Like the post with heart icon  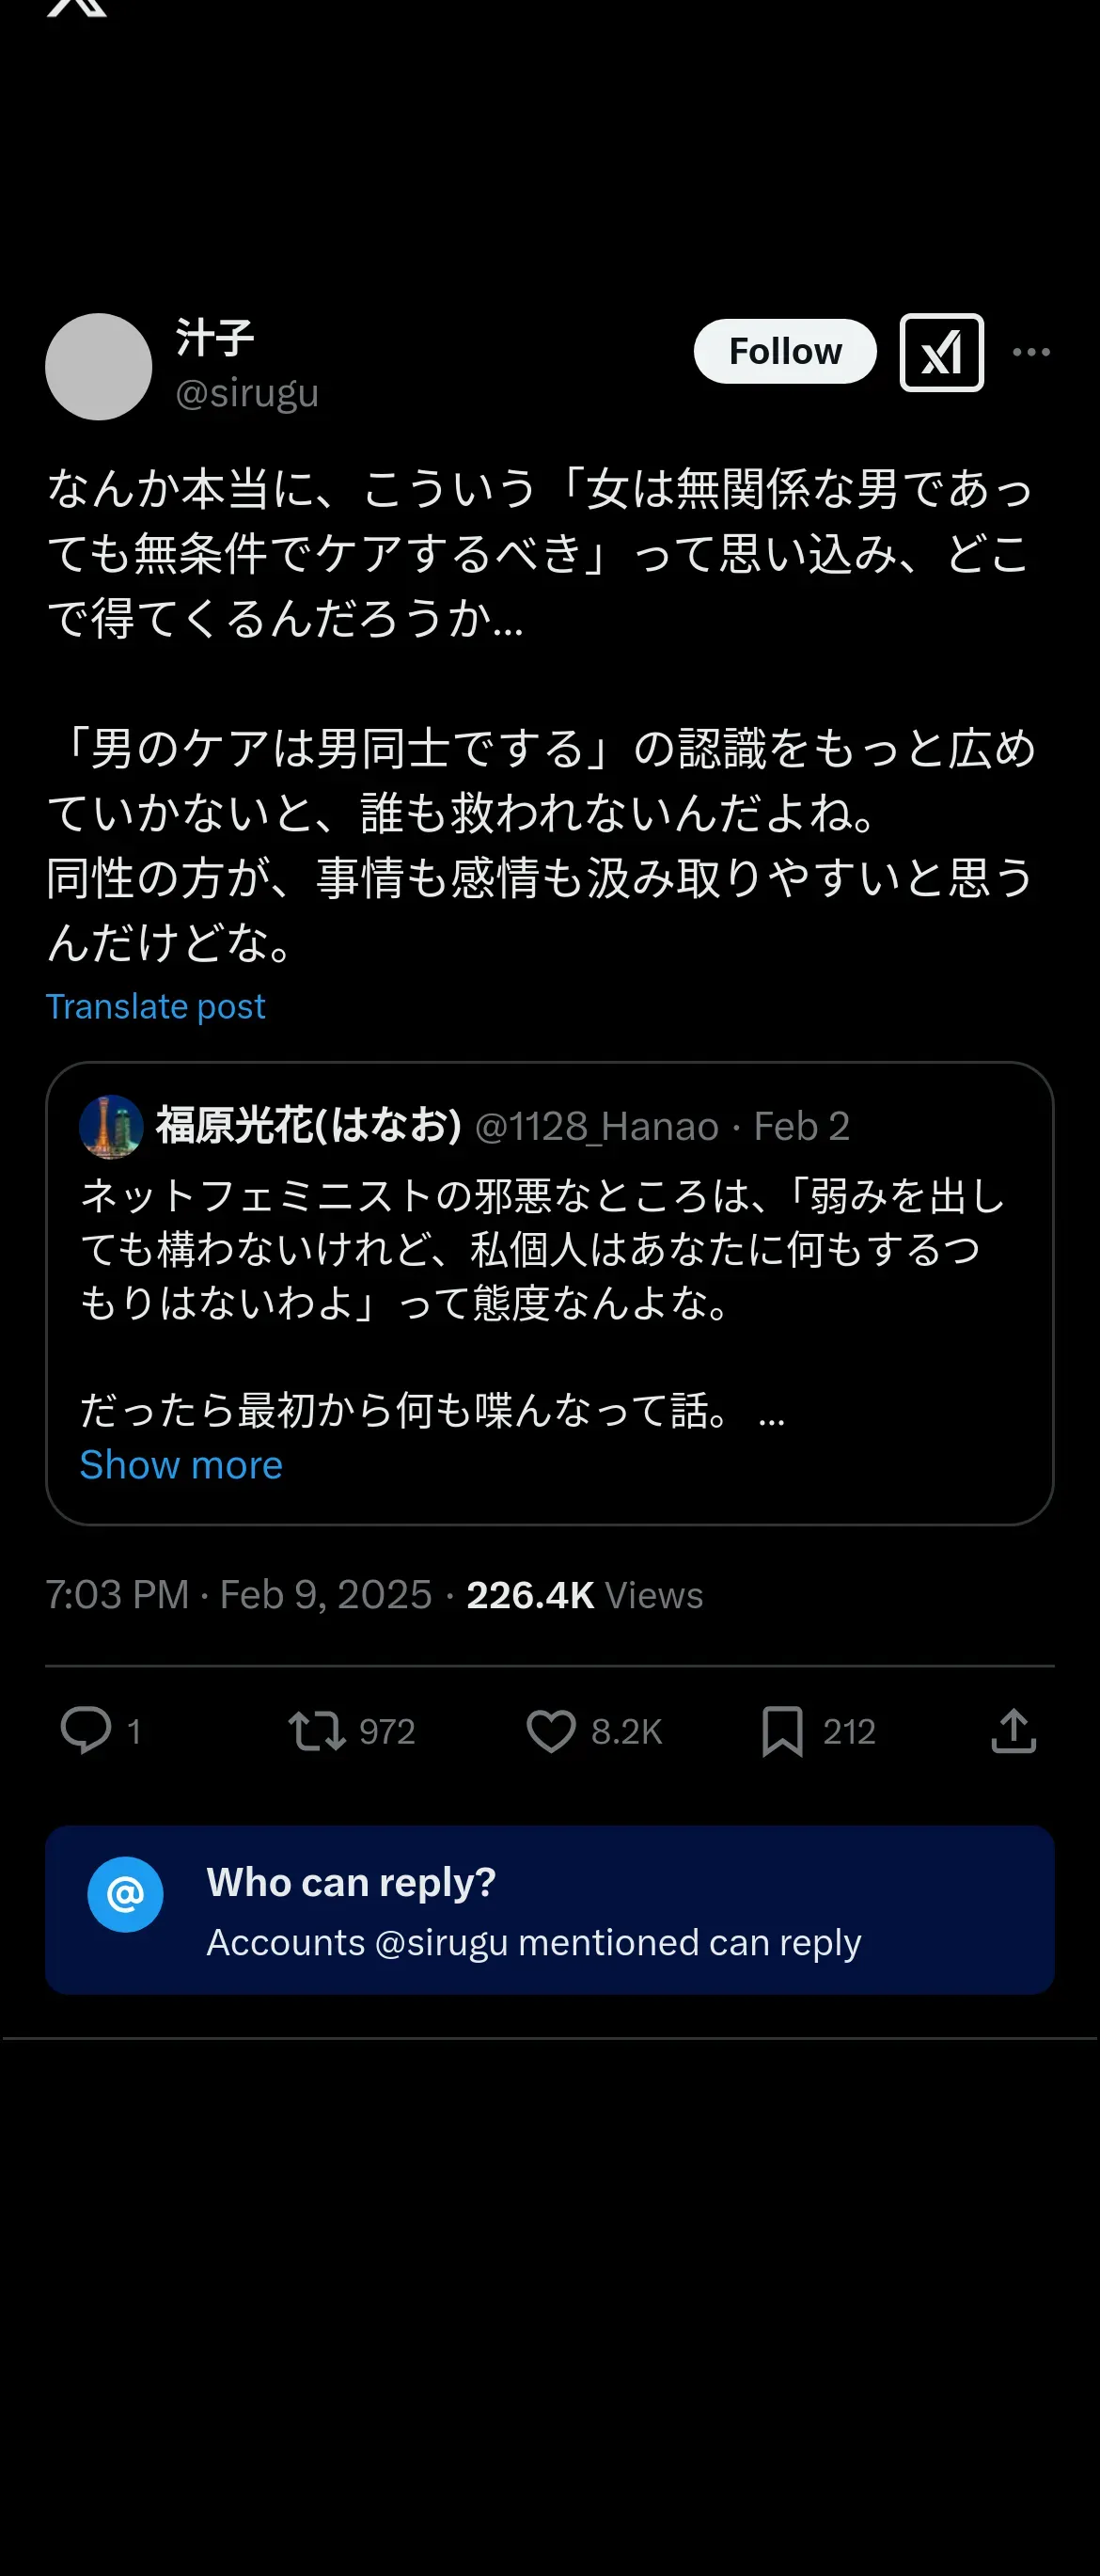[551, 1730]
